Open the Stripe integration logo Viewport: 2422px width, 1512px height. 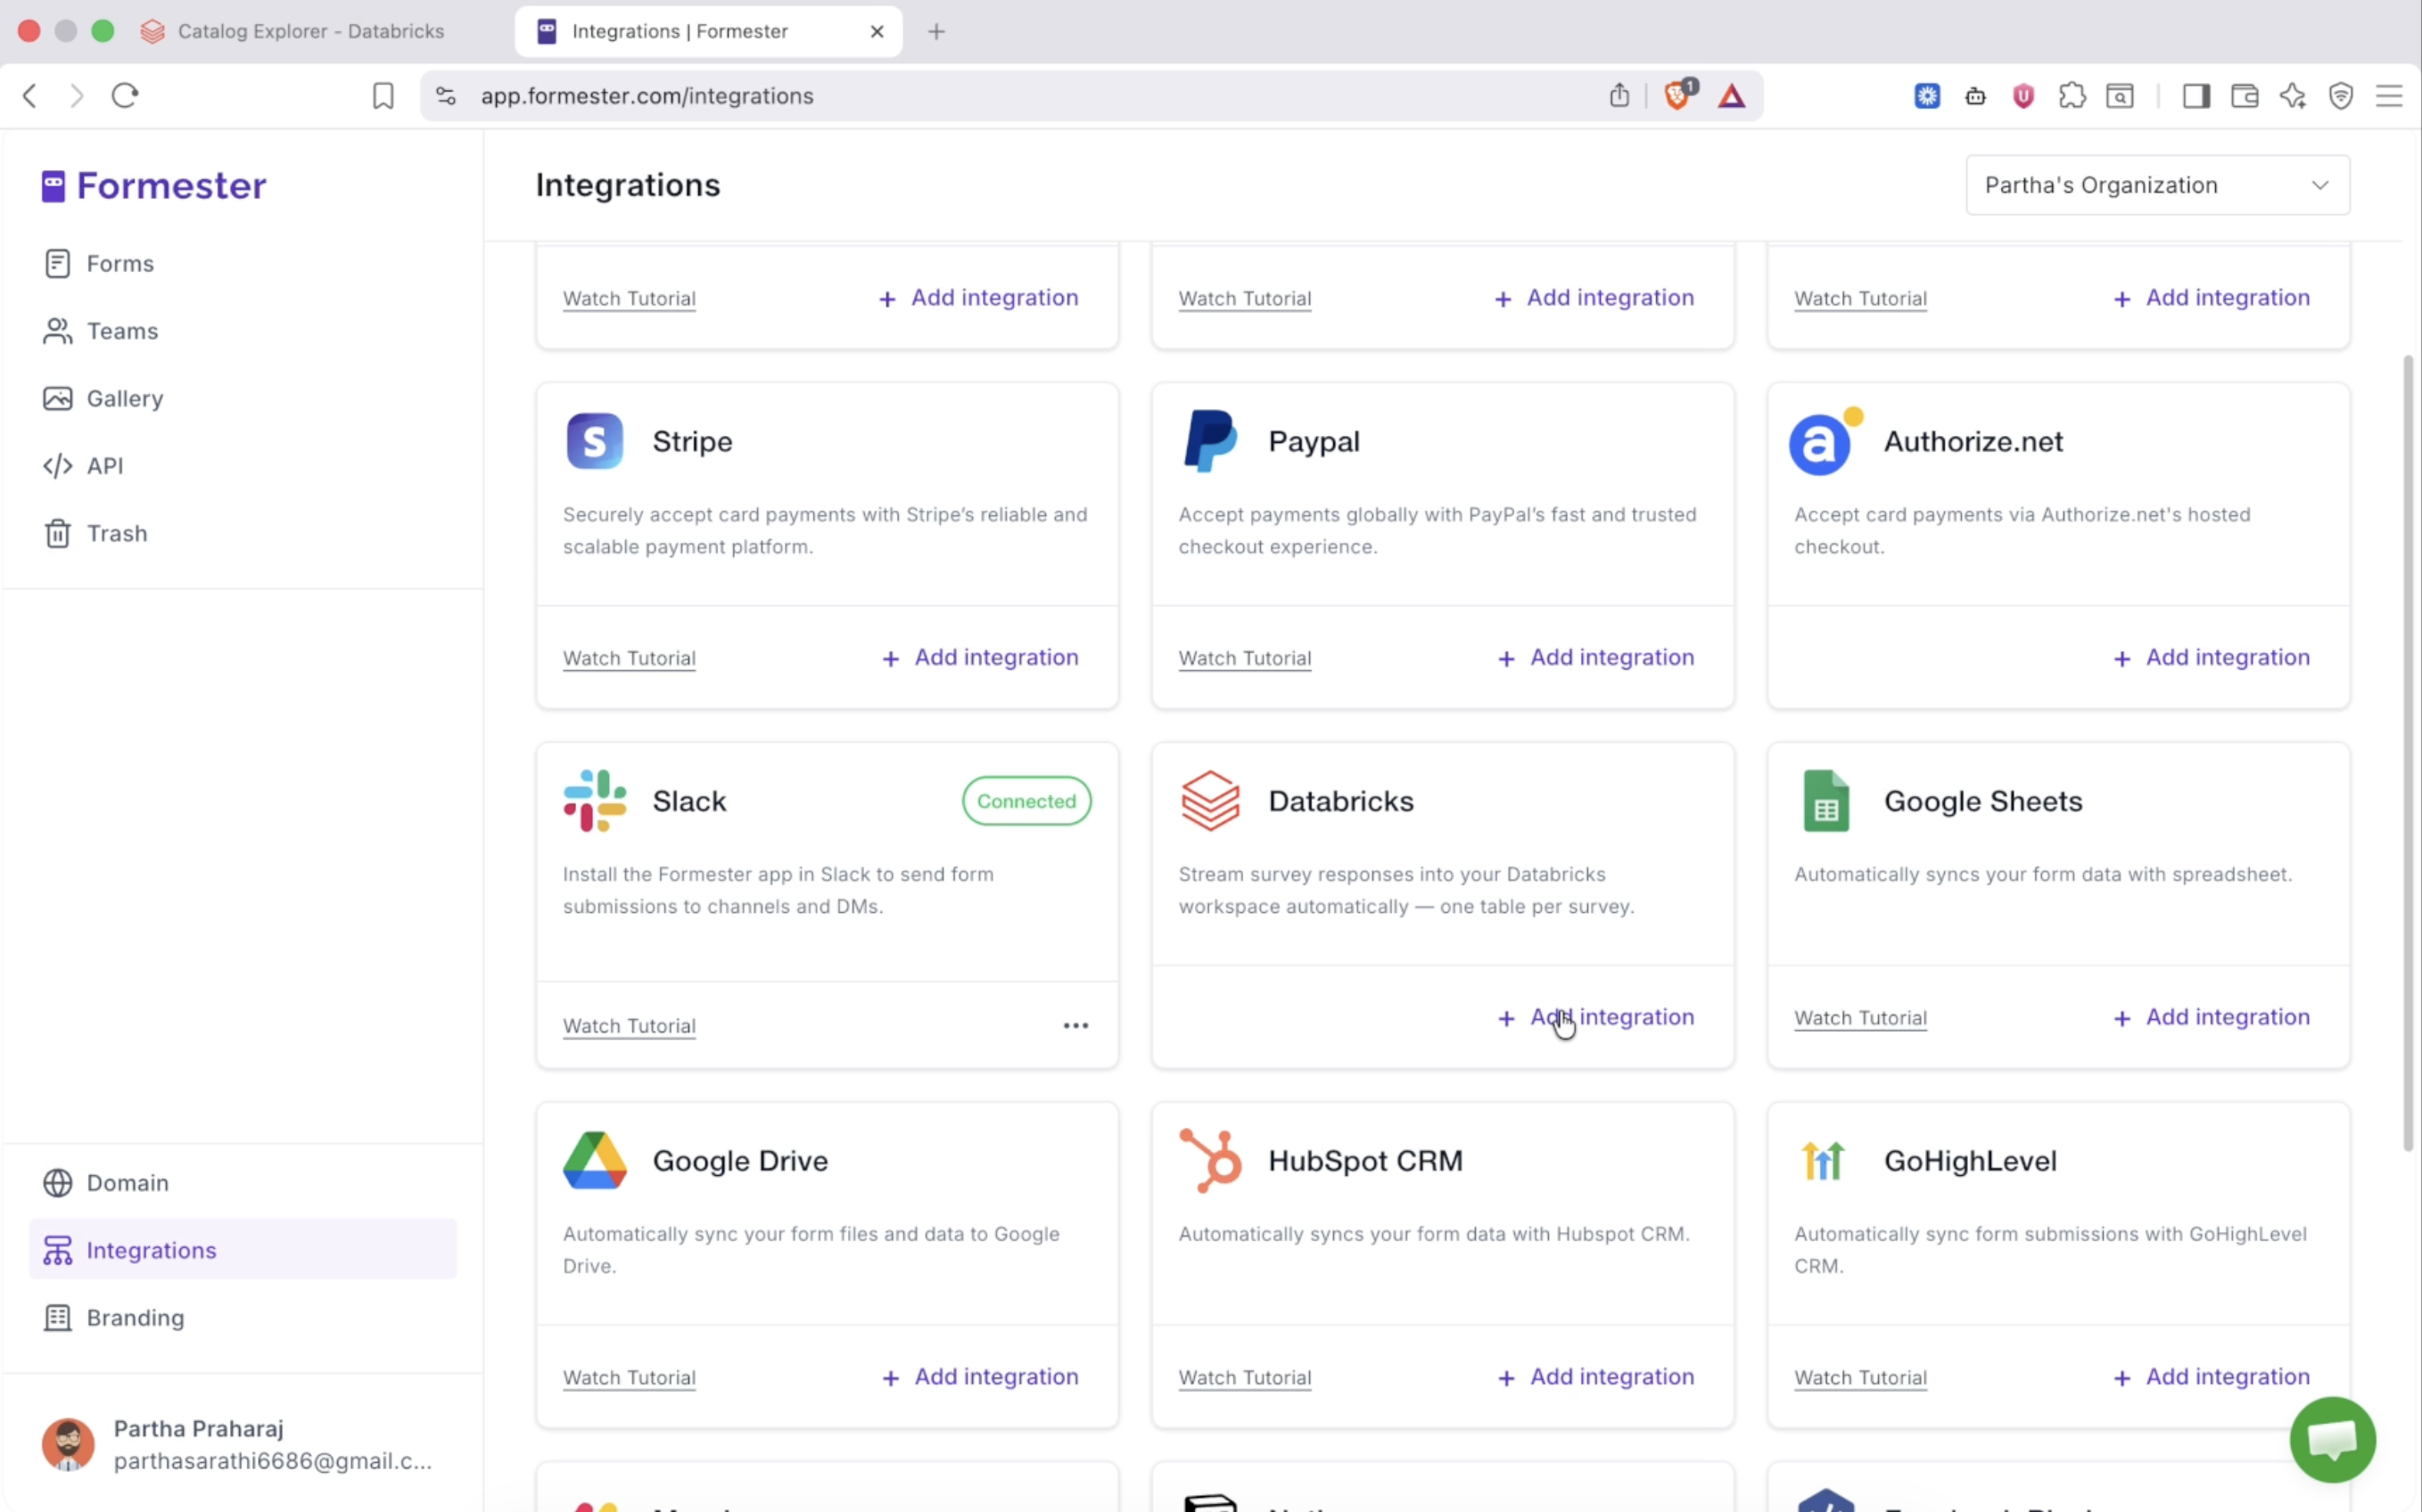[594, 441]
